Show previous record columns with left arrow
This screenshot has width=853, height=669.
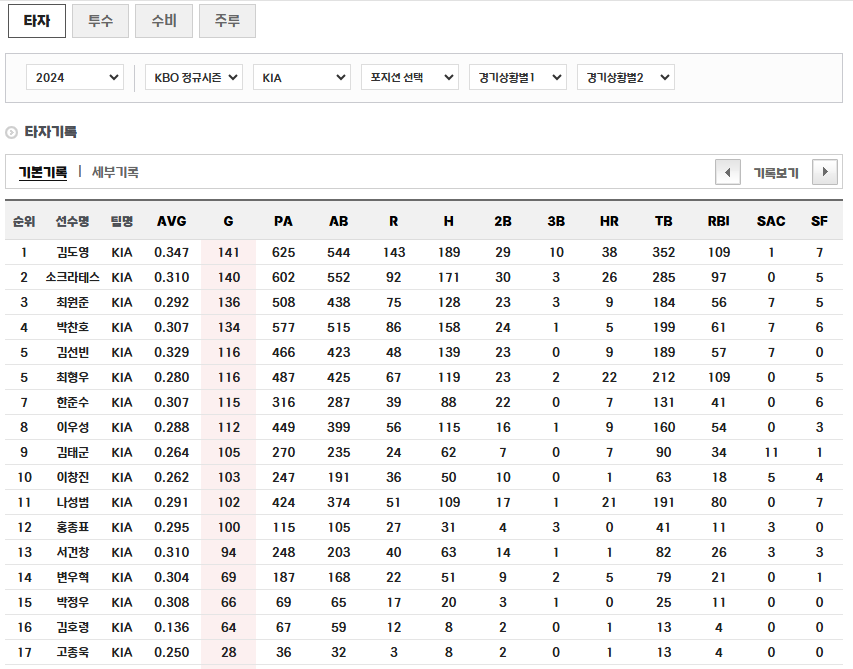[727, 172]
